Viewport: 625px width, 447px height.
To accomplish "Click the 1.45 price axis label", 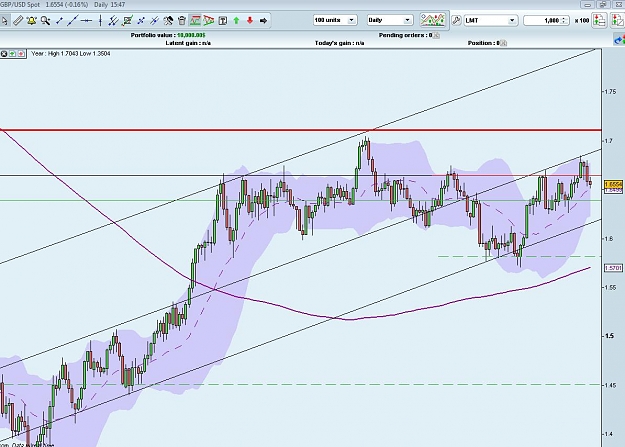I will 610,385.
